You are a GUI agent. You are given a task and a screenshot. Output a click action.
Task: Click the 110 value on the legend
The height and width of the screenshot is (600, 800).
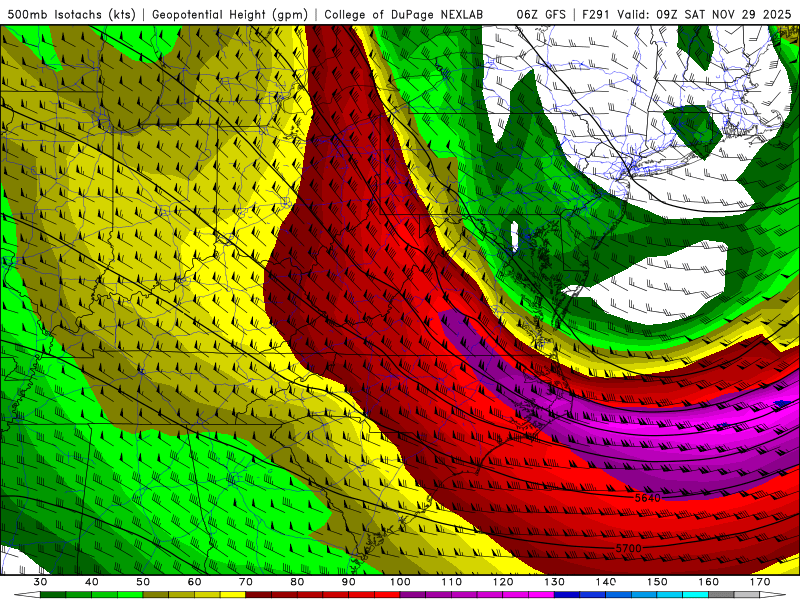[x=452, y=582]
